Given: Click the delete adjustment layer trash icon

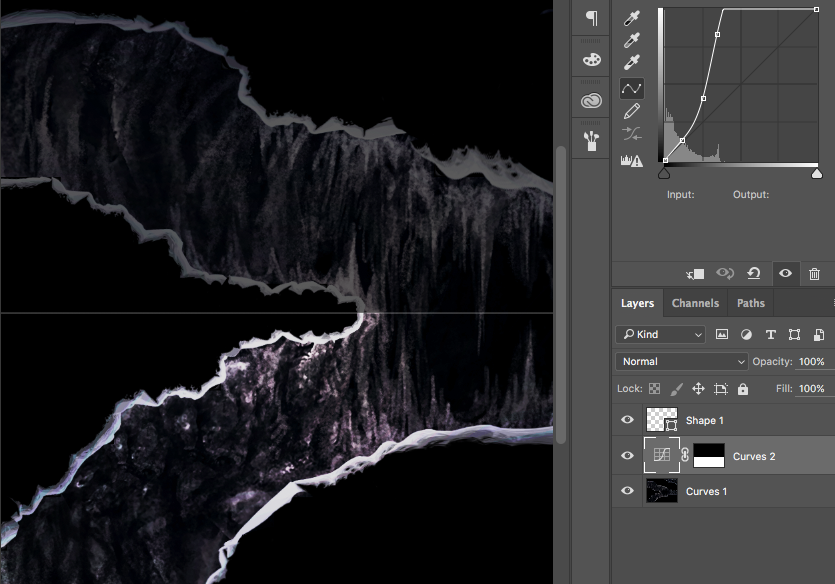Looking at the screenshot, I should pyautogui.click(x=814, y=273).
